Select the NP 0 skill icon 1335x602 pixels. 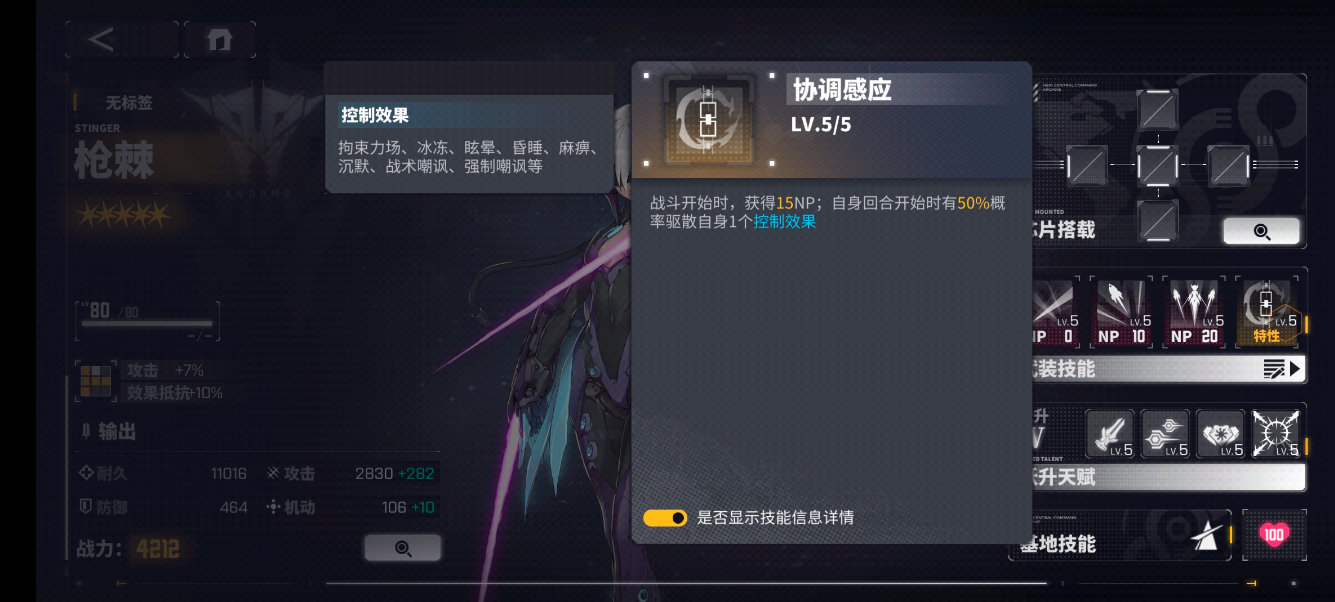click(x=1054, y=312)
